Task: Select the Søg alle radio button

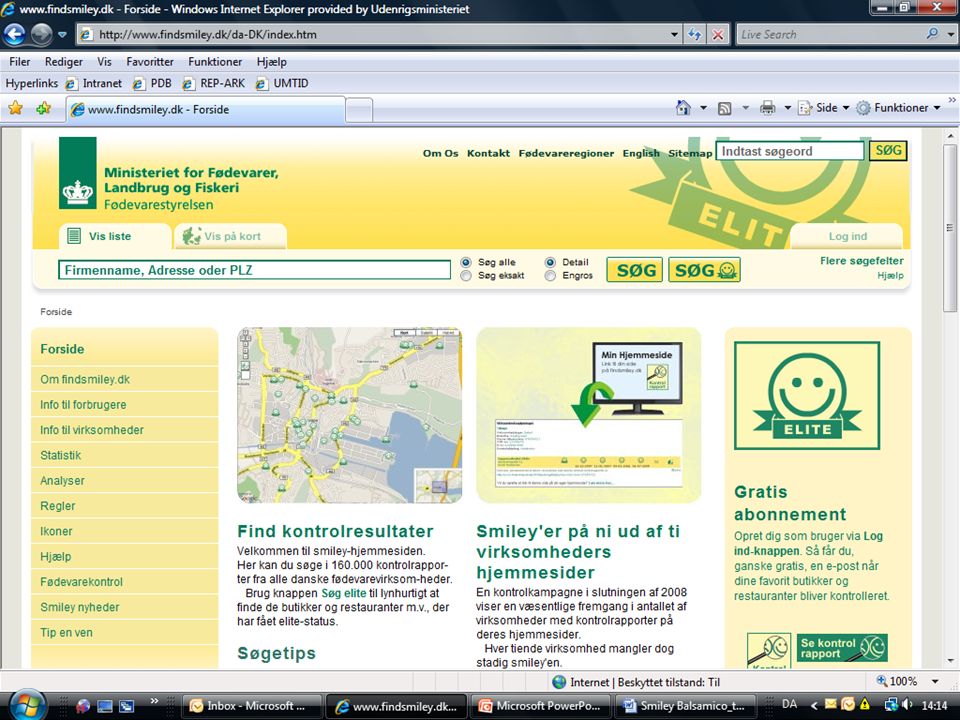Action: (466, 262)
